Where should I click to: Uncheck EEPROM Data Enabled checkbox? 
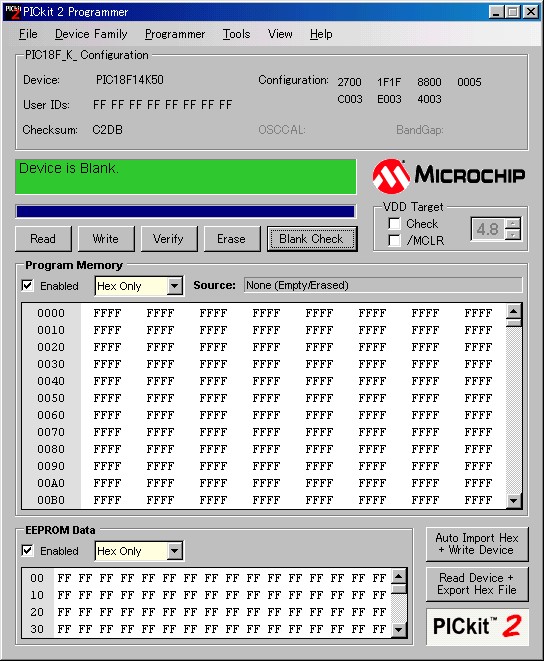(27, 550)
